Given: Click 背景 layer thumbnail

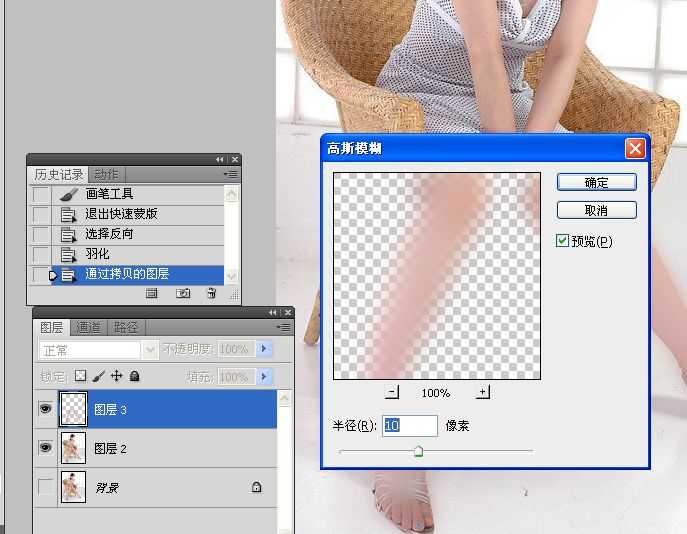Looking at the screenshot, I should pyautogui.click(x=73, y=487).
